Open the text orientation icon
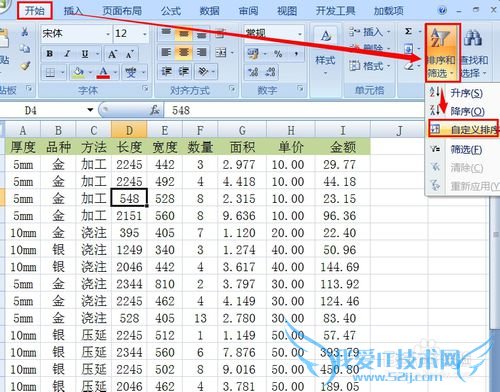This screenshot has width=500, height=392. (x=203, y=71)
